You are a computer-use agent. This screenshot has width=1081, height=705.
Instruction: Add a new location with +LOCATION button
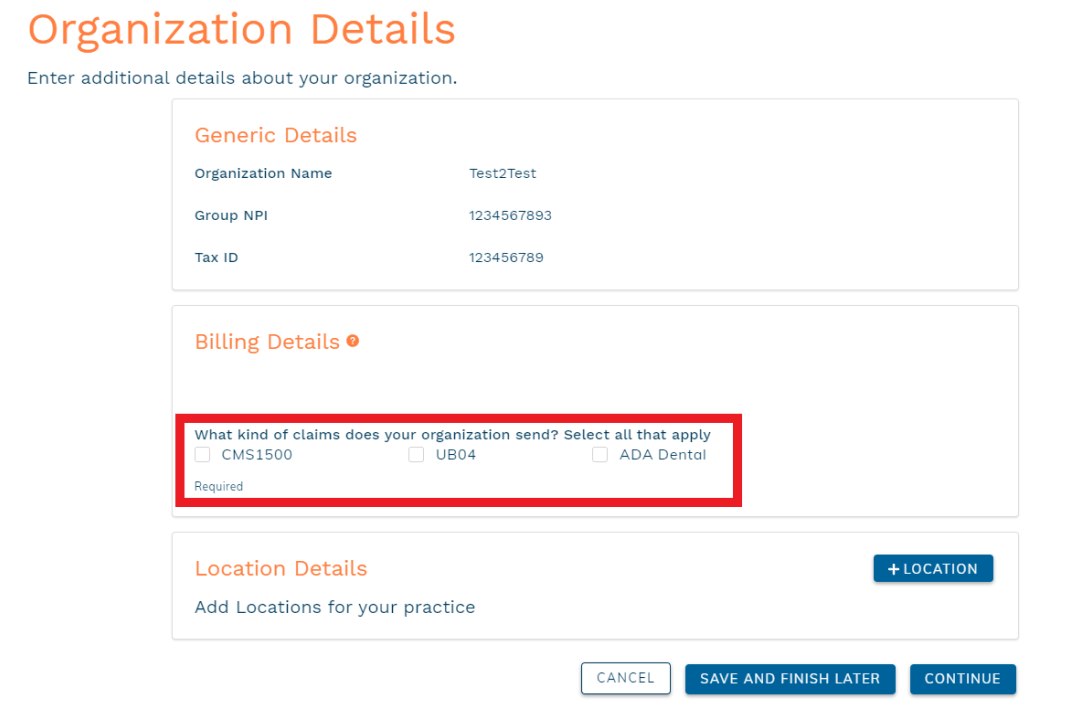932,568
